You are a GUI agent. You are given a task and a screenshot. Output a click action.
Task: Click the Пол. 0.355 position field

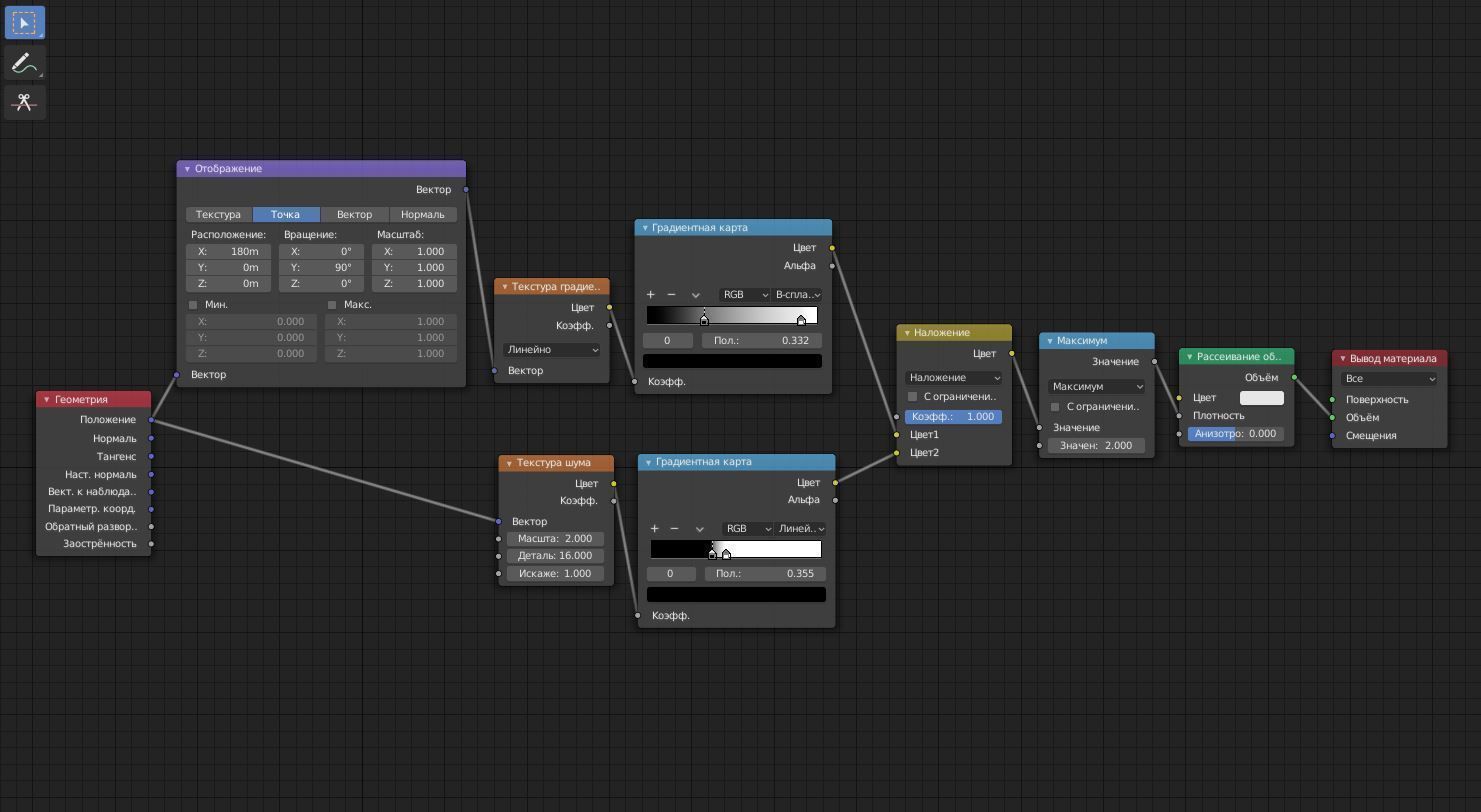click(765, 573)
